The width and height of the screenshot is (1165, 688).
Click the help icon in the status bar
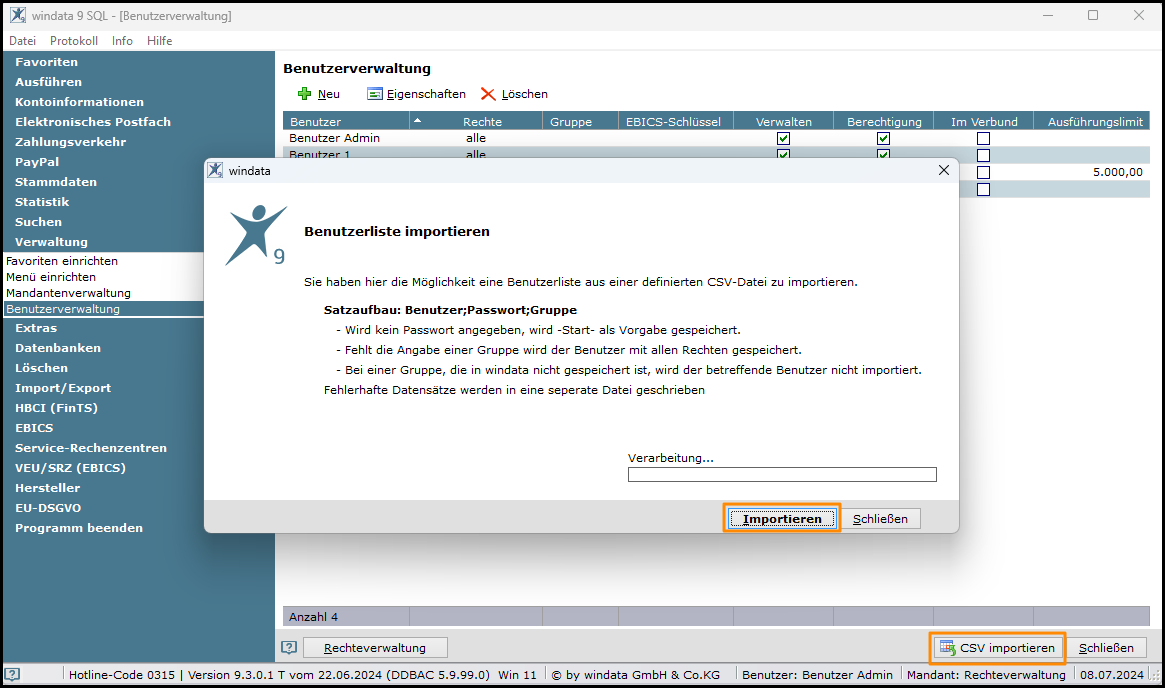[x=12, y=675]
